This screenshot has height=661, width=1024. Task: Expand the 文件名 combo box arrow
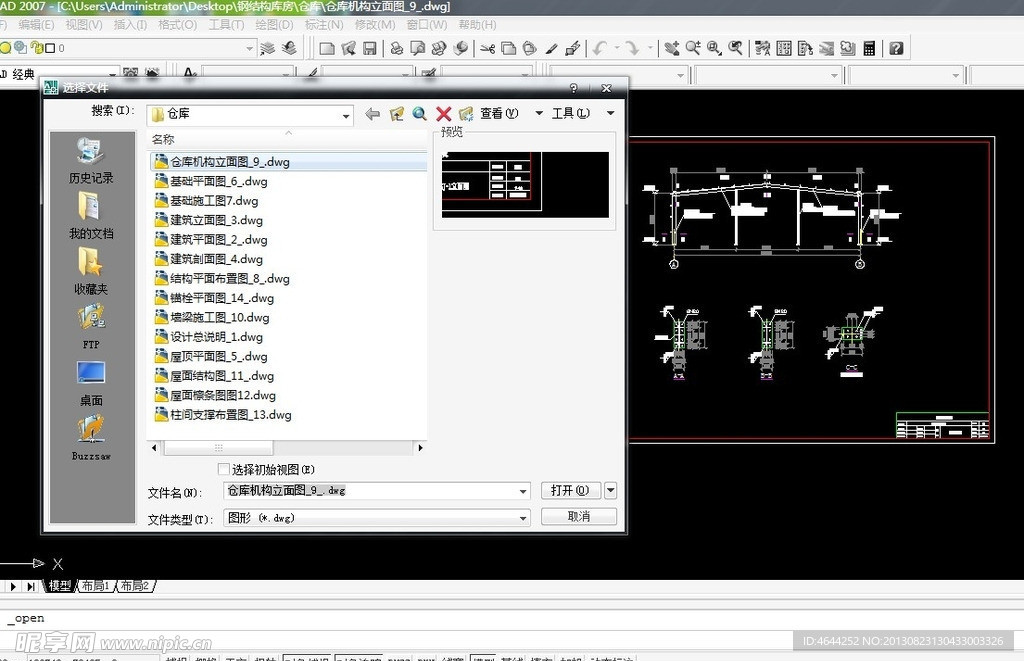point(523,491)
